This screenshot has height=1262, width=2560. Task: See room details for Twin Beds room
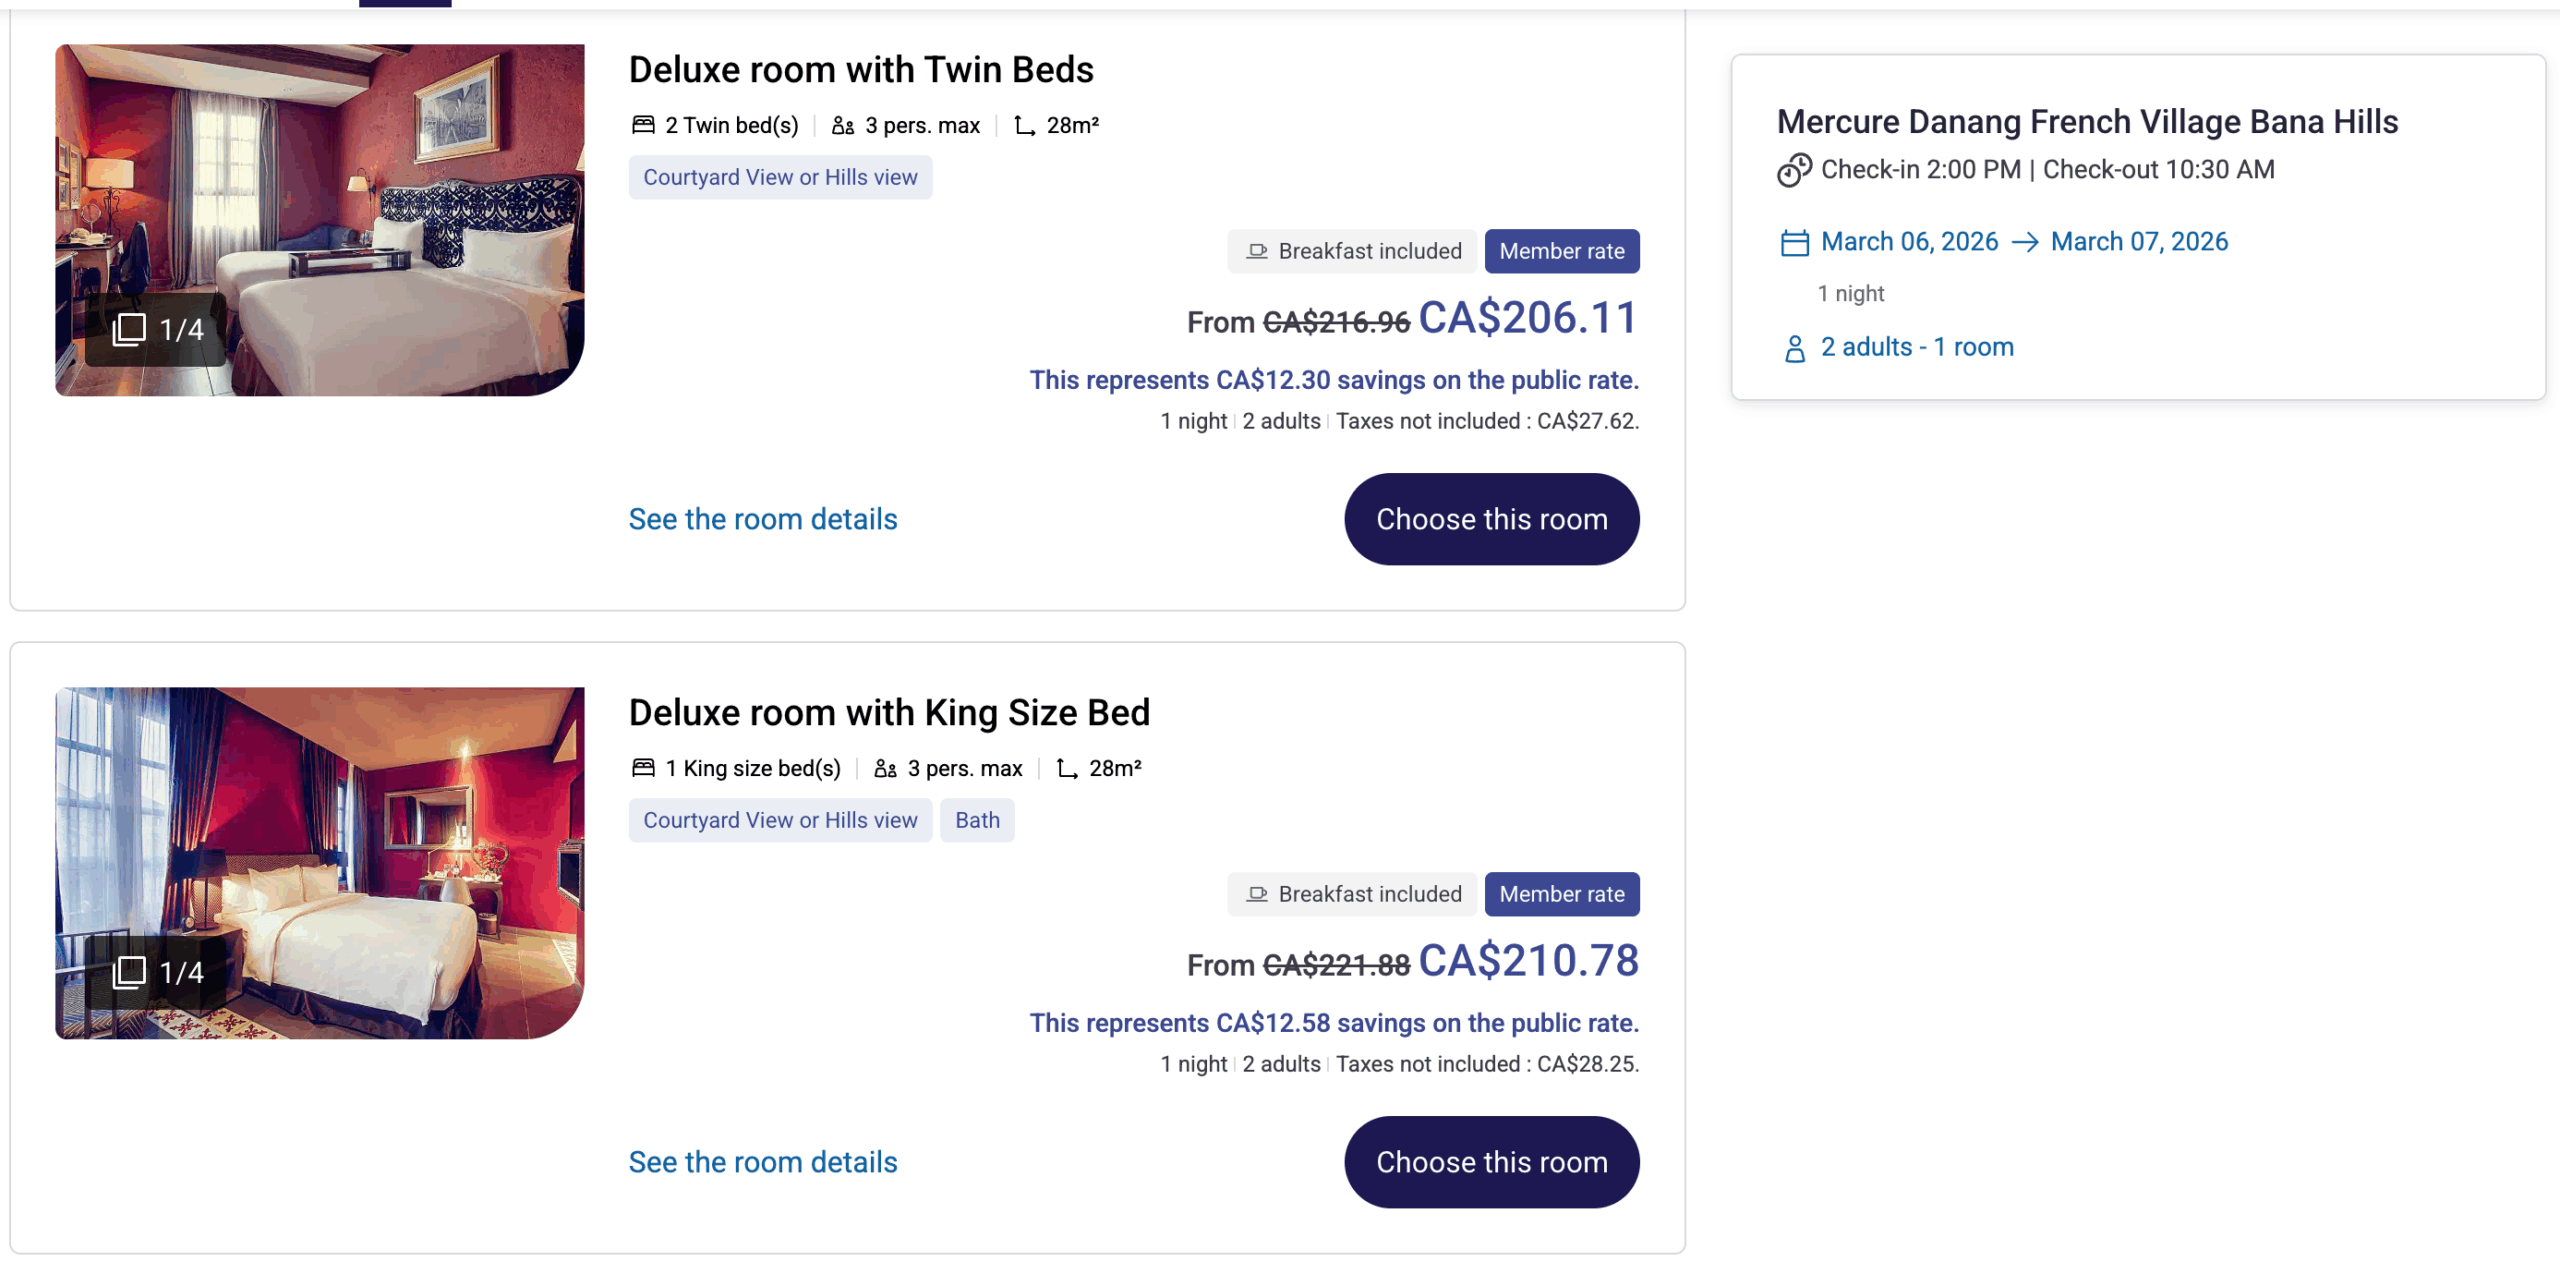click(762, 519)
